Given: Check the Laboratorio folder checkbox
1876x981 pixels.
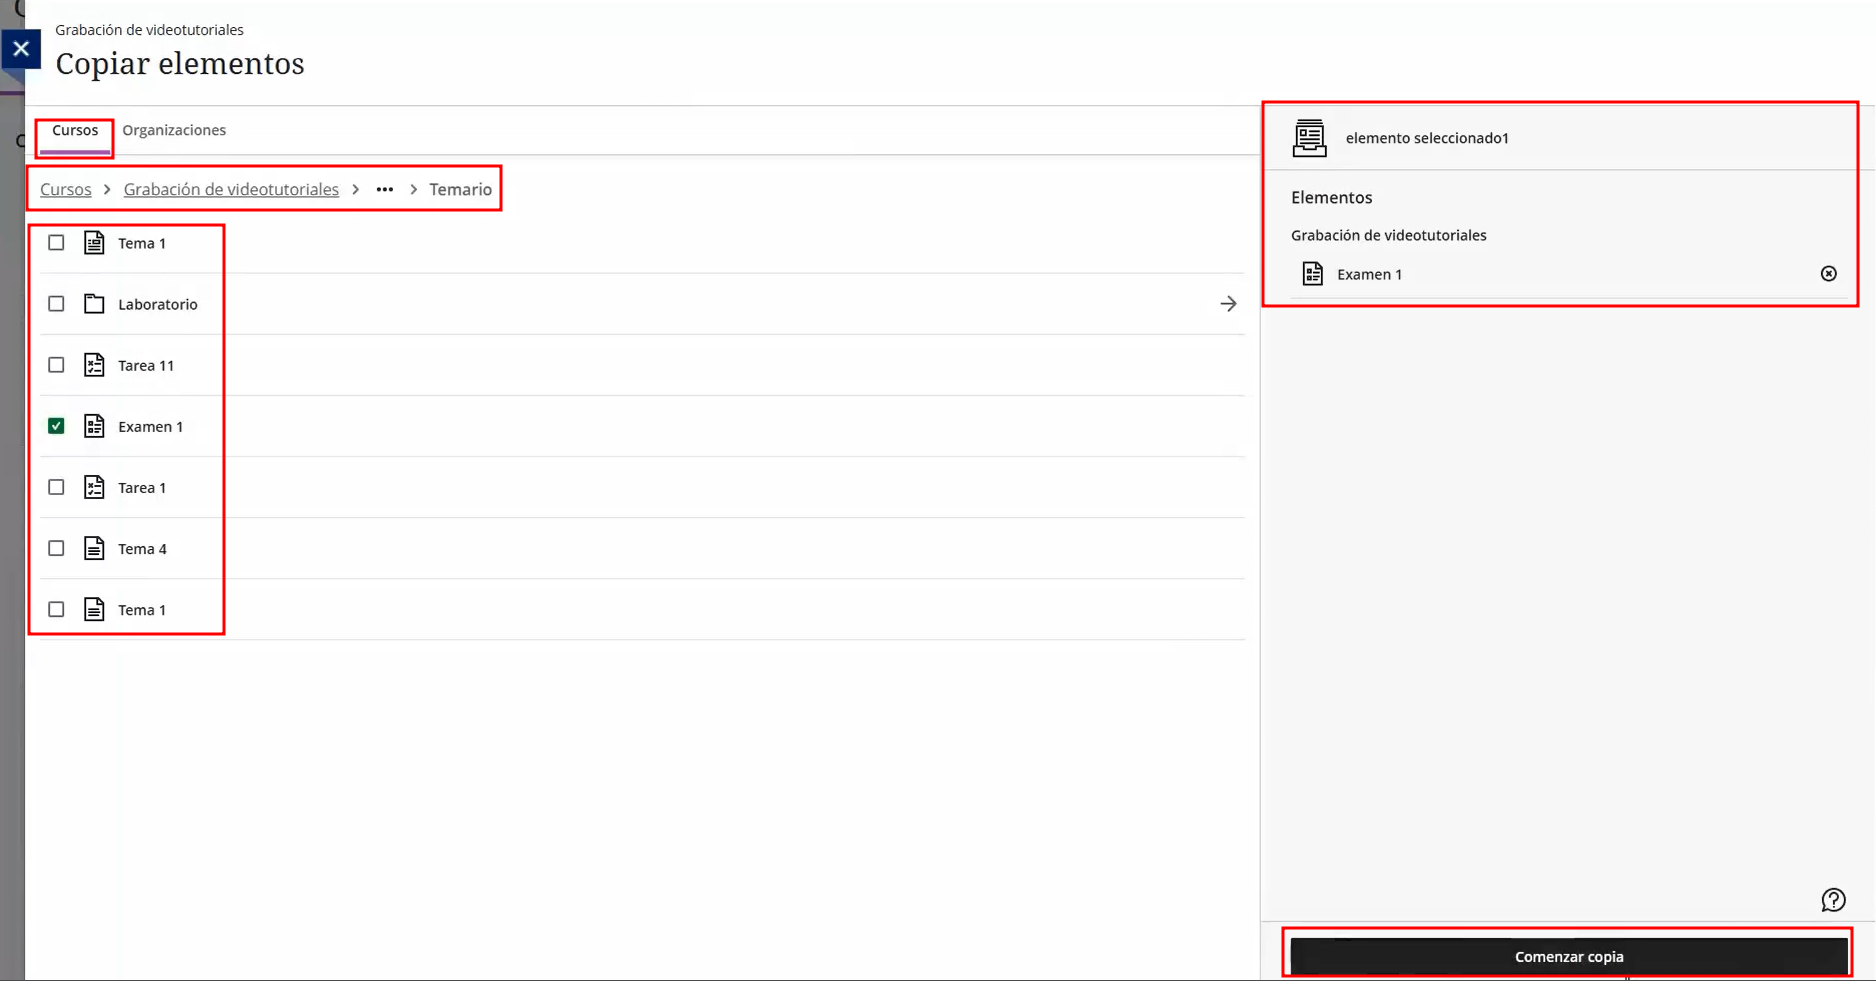Looking at the screenshot, I should [56, 304].
